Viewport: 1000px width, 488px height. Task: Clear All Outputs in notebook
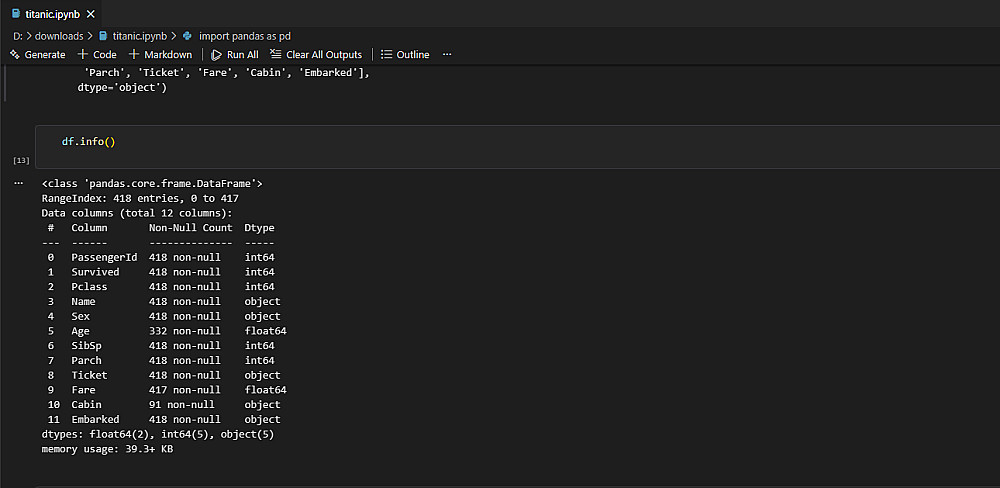[x=315, y=55]
